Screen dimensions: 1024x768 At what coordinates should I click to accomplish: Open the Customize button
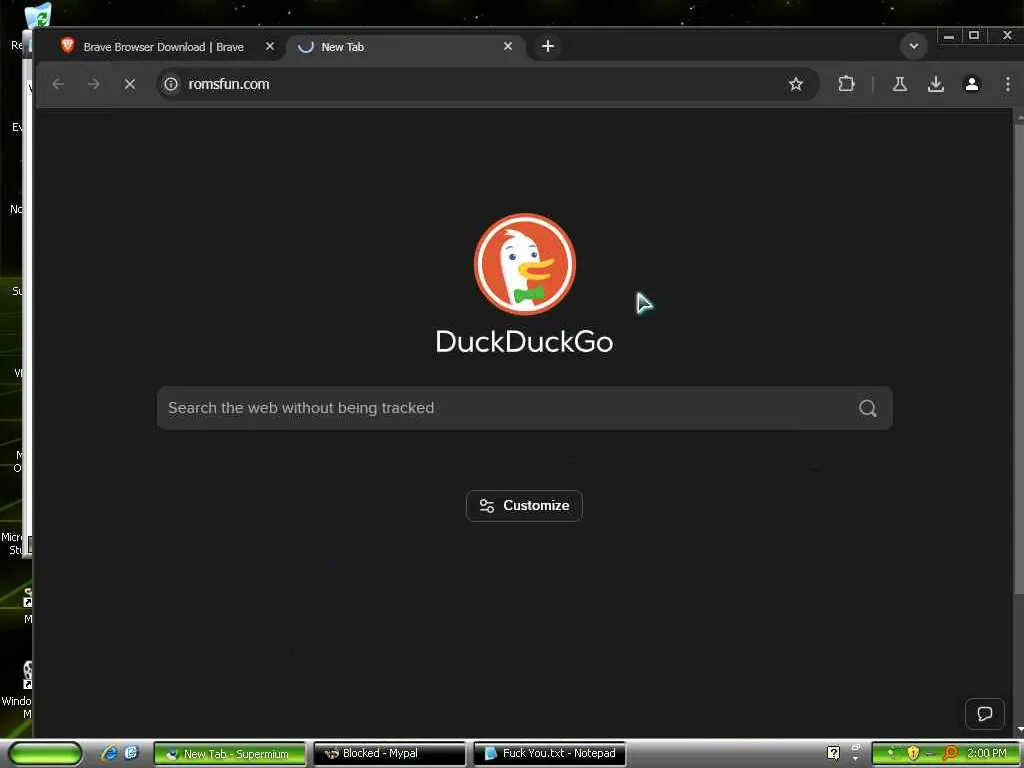tap(524, 506)
